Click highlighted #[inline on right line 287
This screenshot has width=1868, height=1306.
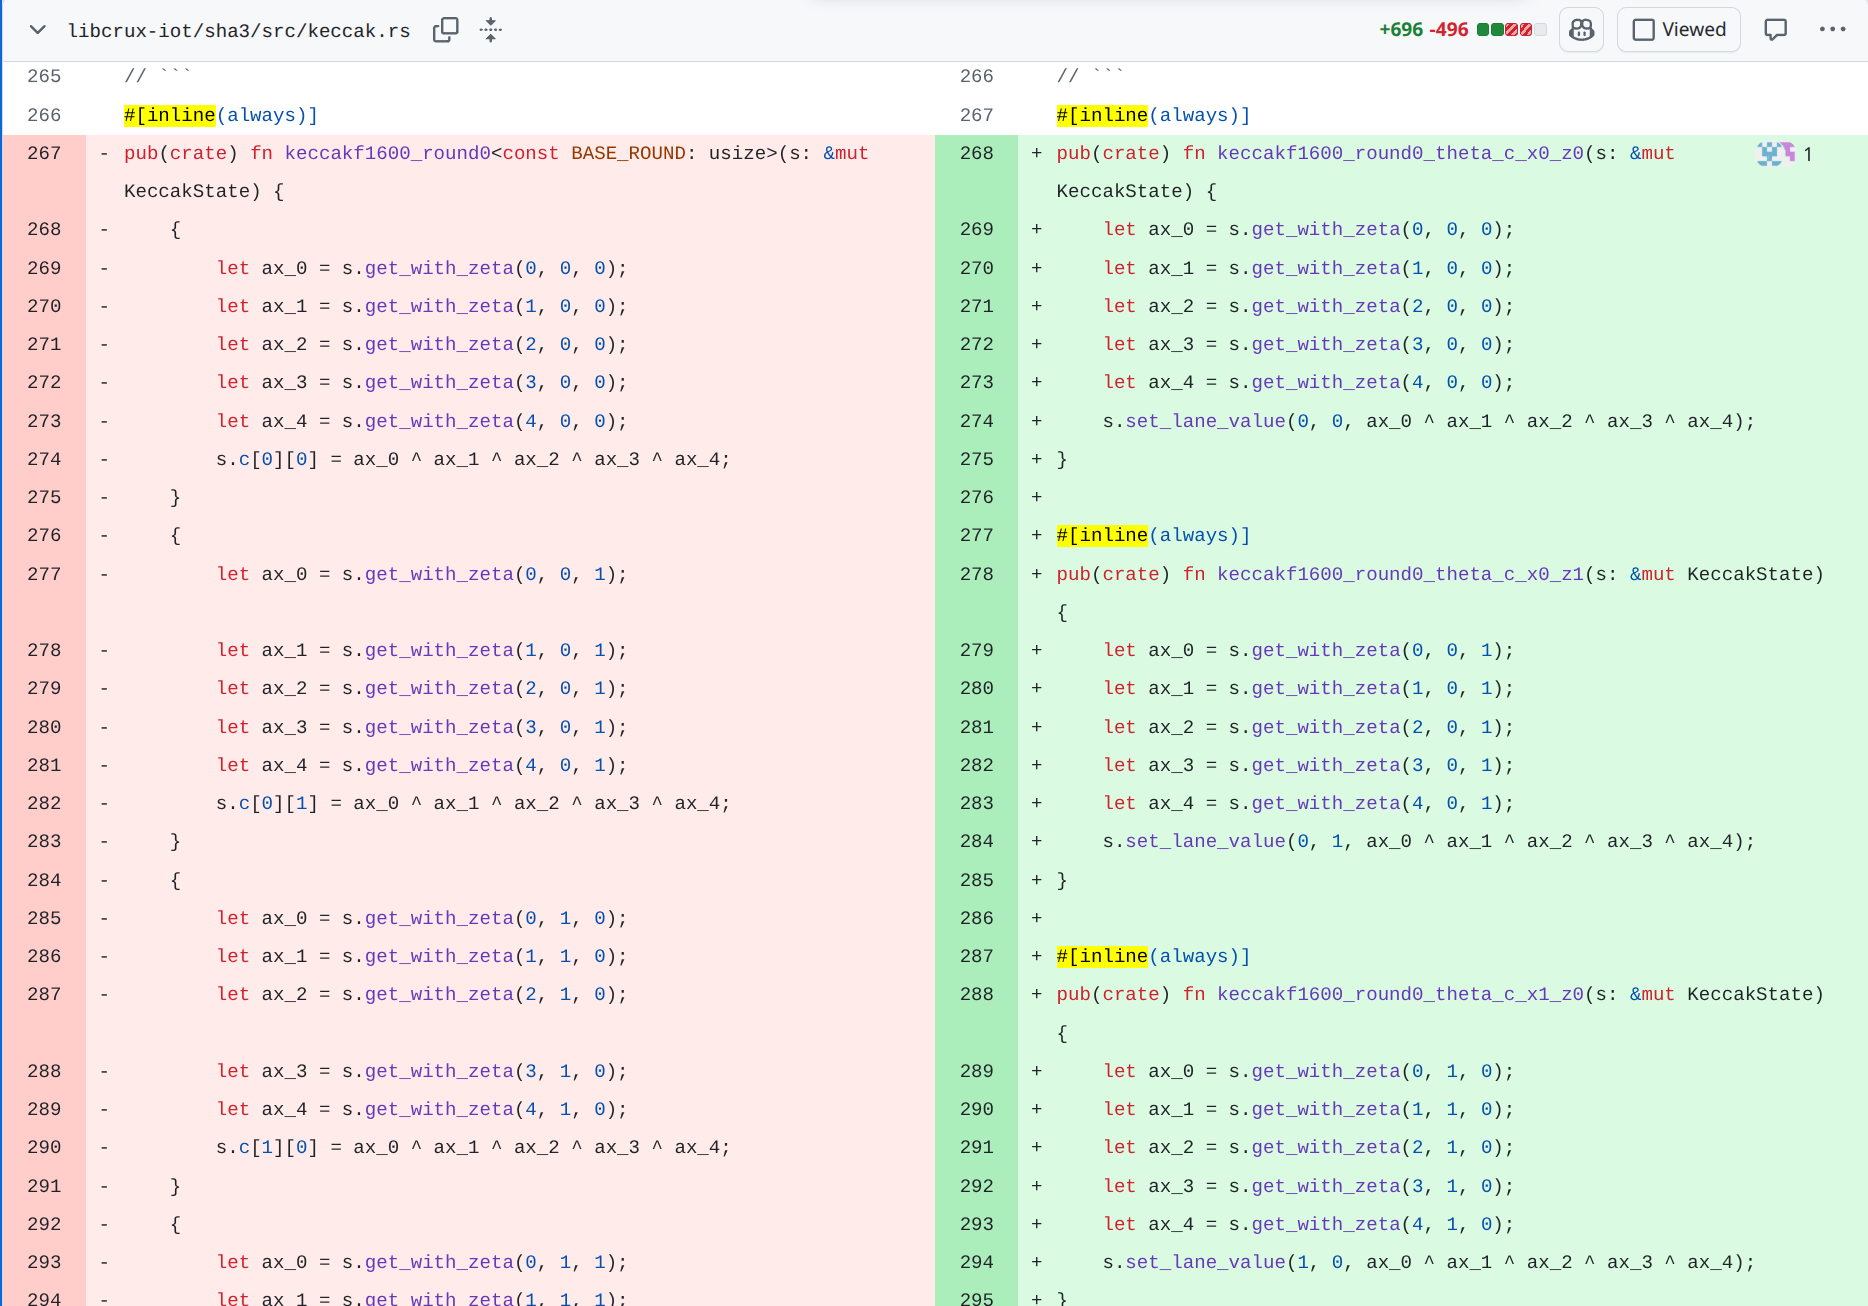pos(1102,956)
